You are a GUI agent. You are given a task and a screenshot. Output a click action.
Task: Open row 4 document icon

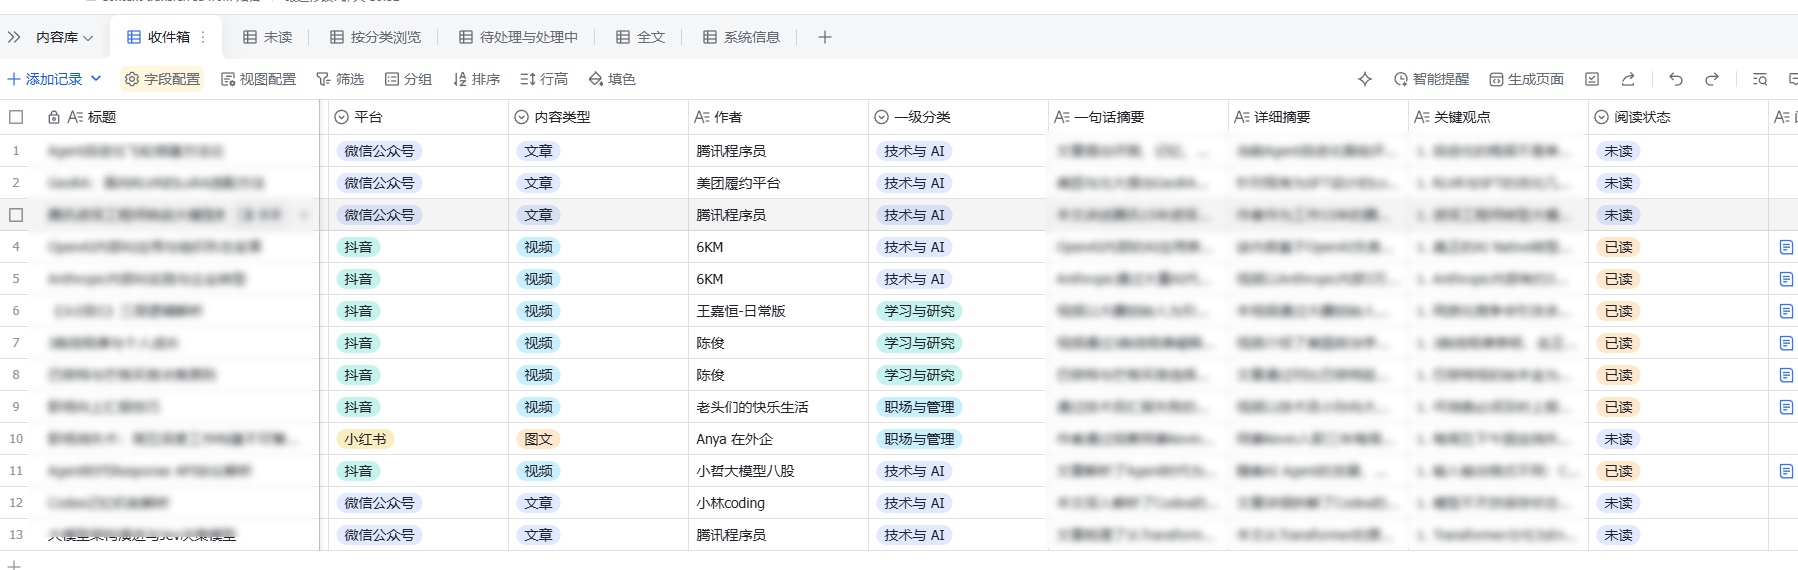[x=1786, y=247]
